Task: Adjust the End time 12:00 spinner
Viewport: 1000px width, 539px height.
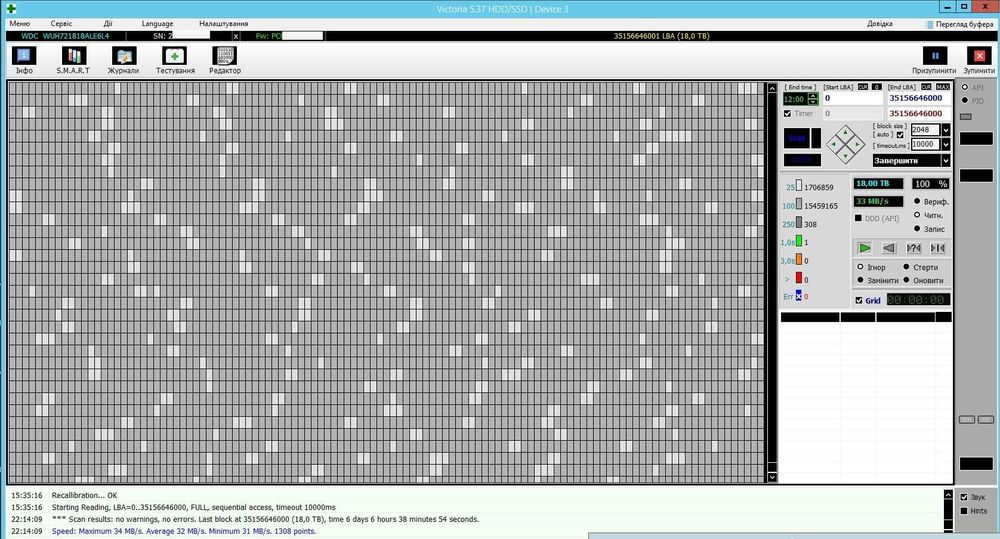Action: pos(812,99)
